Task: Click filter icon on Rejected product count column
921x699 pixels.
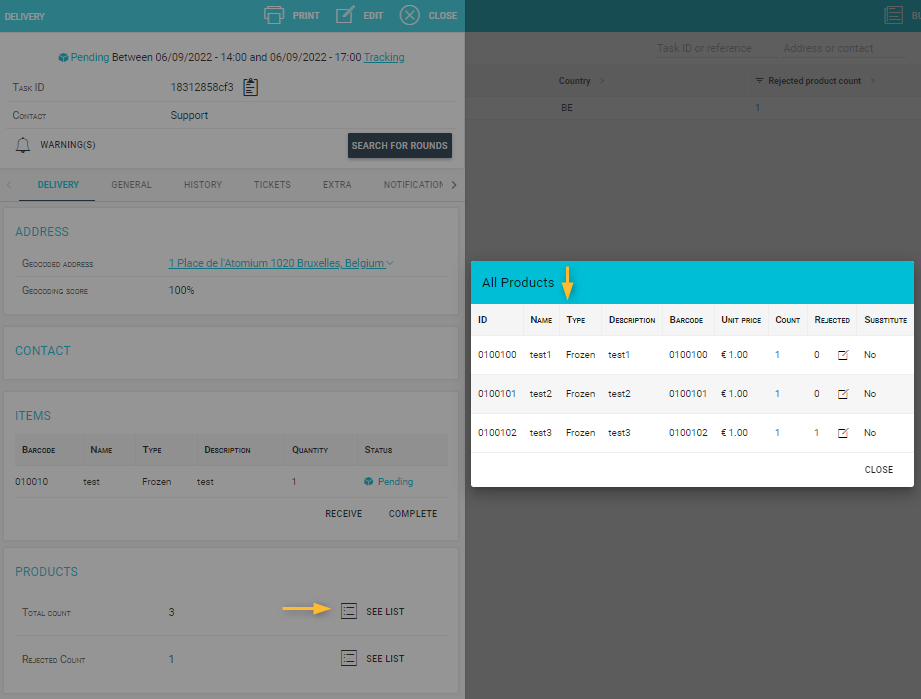Action: pos(759,80)
